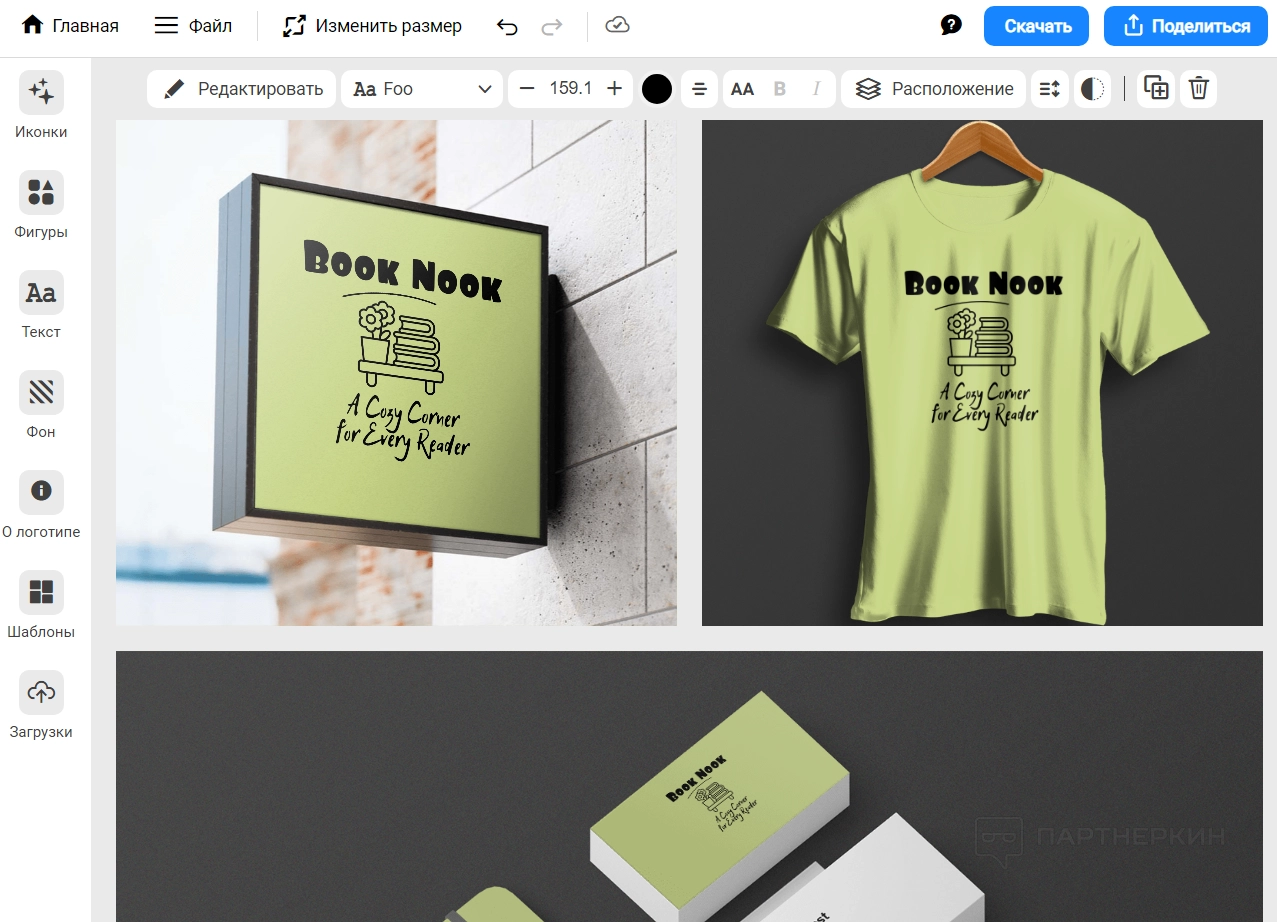Expand the Foo font dropdown
Viewport: 1277px width, 922px height.
(x=422, y=89)
